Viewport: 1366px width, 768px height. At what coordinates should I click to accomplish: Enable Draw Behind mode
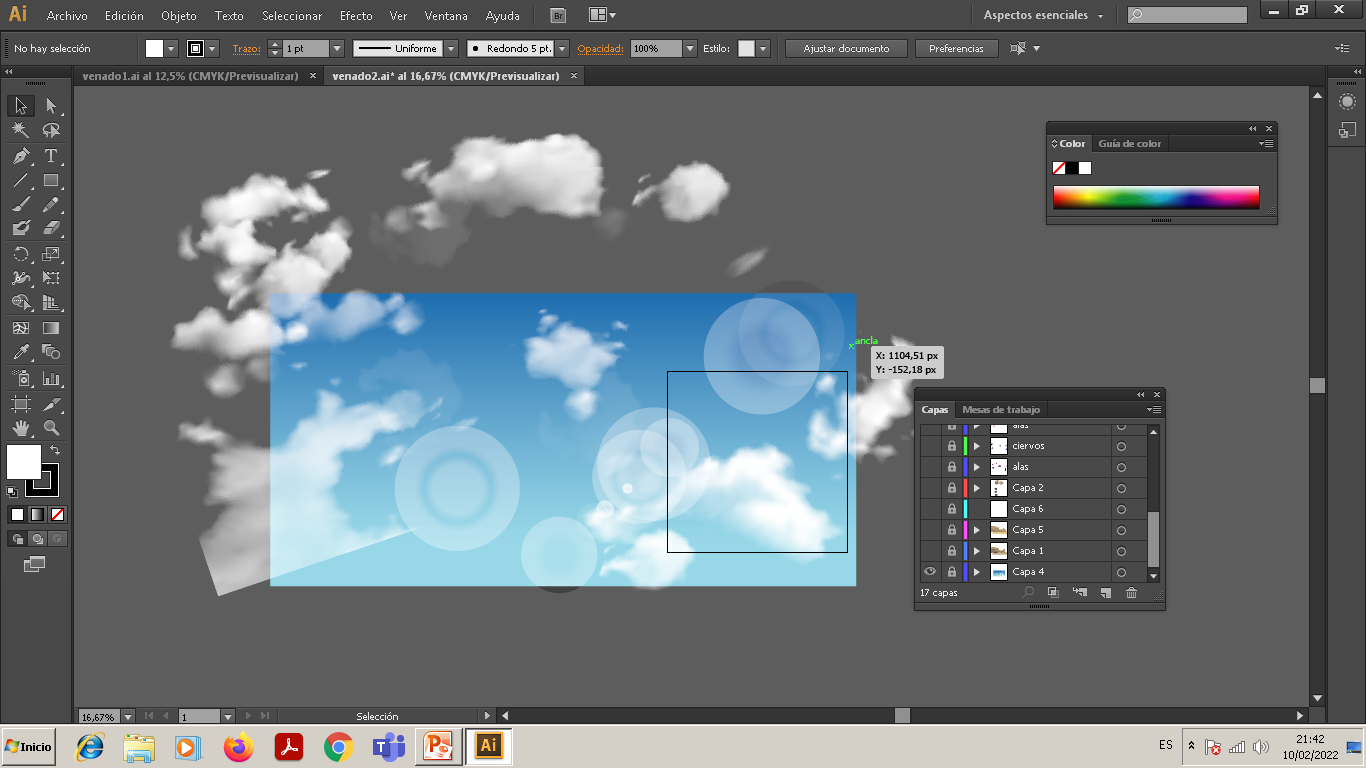37,539
